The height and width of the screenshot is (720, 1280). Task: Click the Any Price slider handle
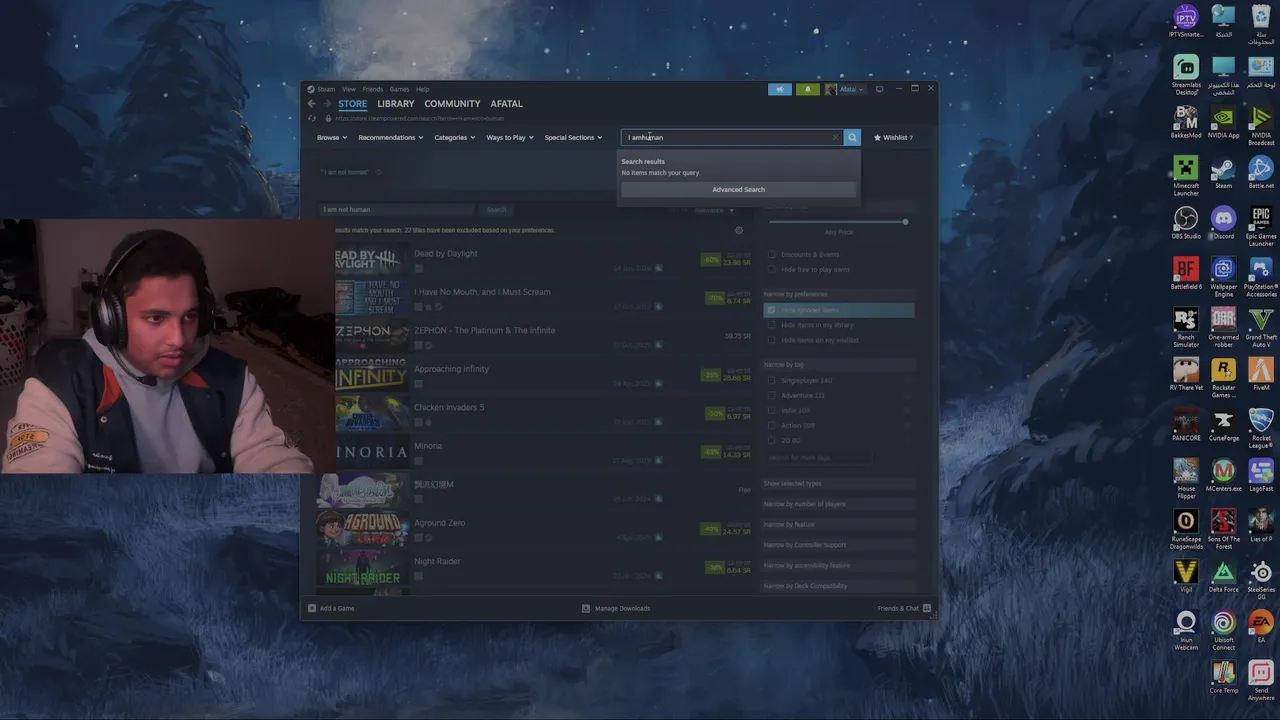[x=905, y=221]
